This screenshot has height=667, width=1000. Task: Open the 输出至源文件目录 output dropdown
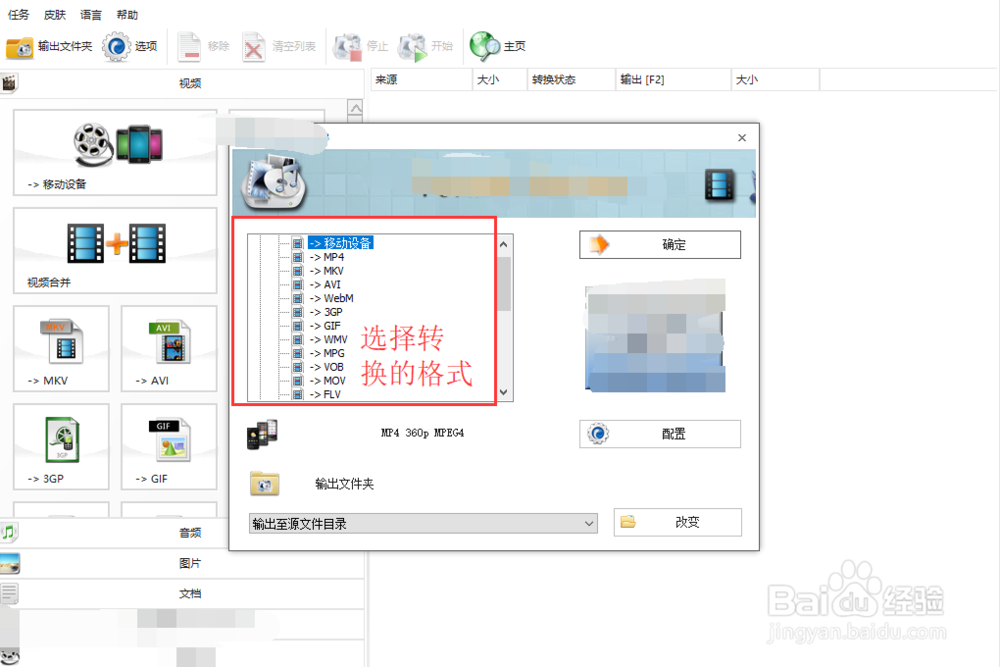(422, 523)
